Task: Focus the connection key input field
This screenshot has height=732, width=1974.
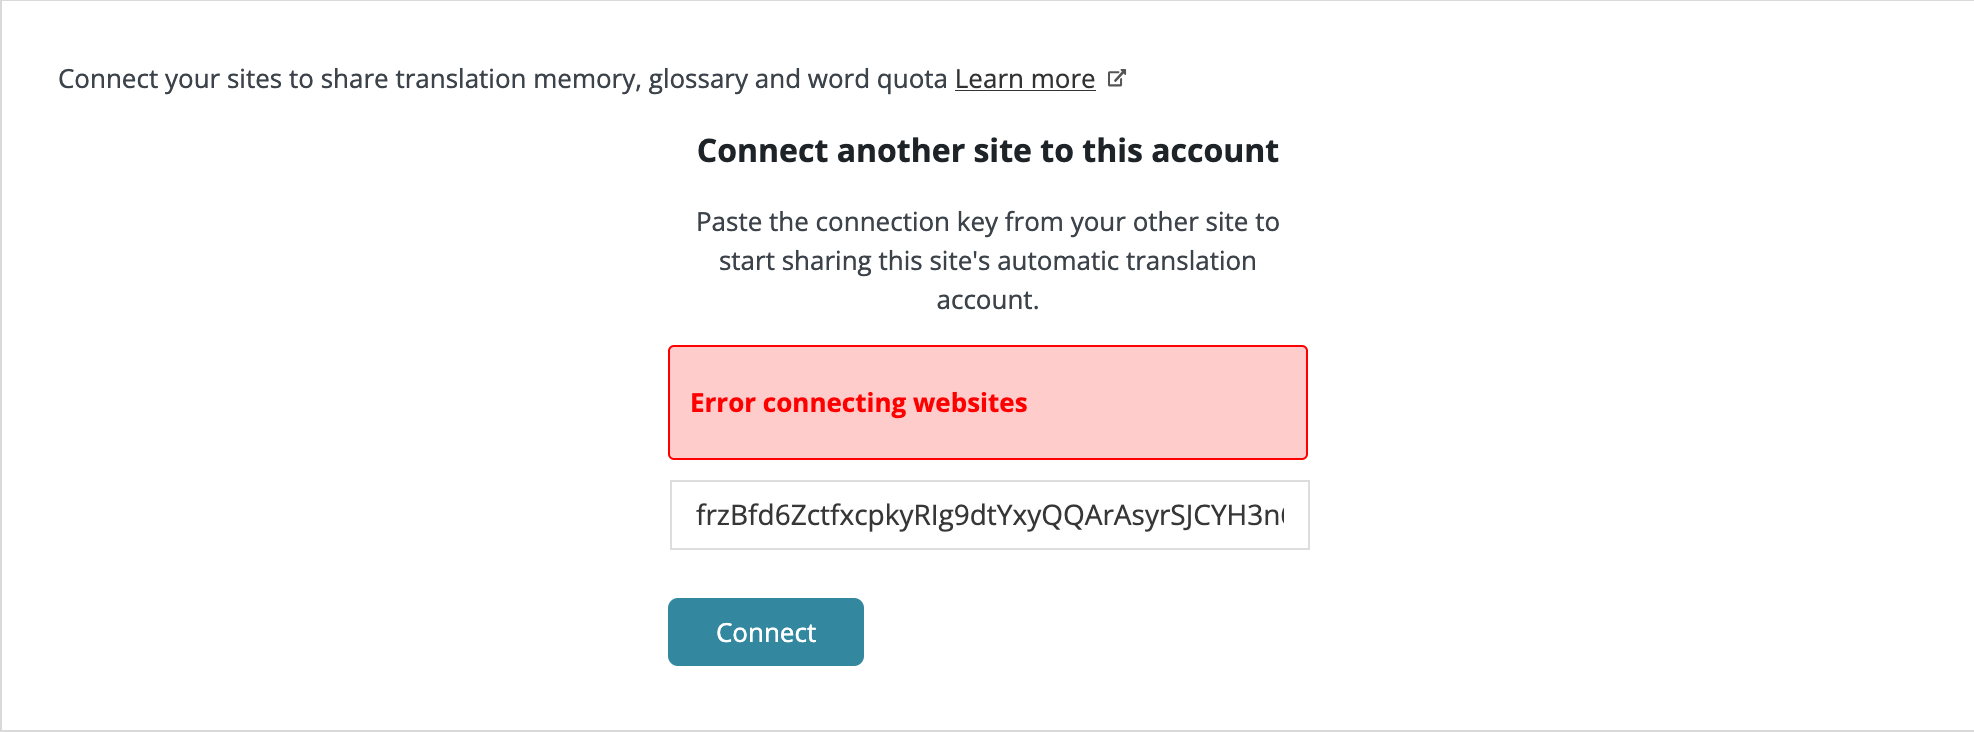Action: pos(989,515)
